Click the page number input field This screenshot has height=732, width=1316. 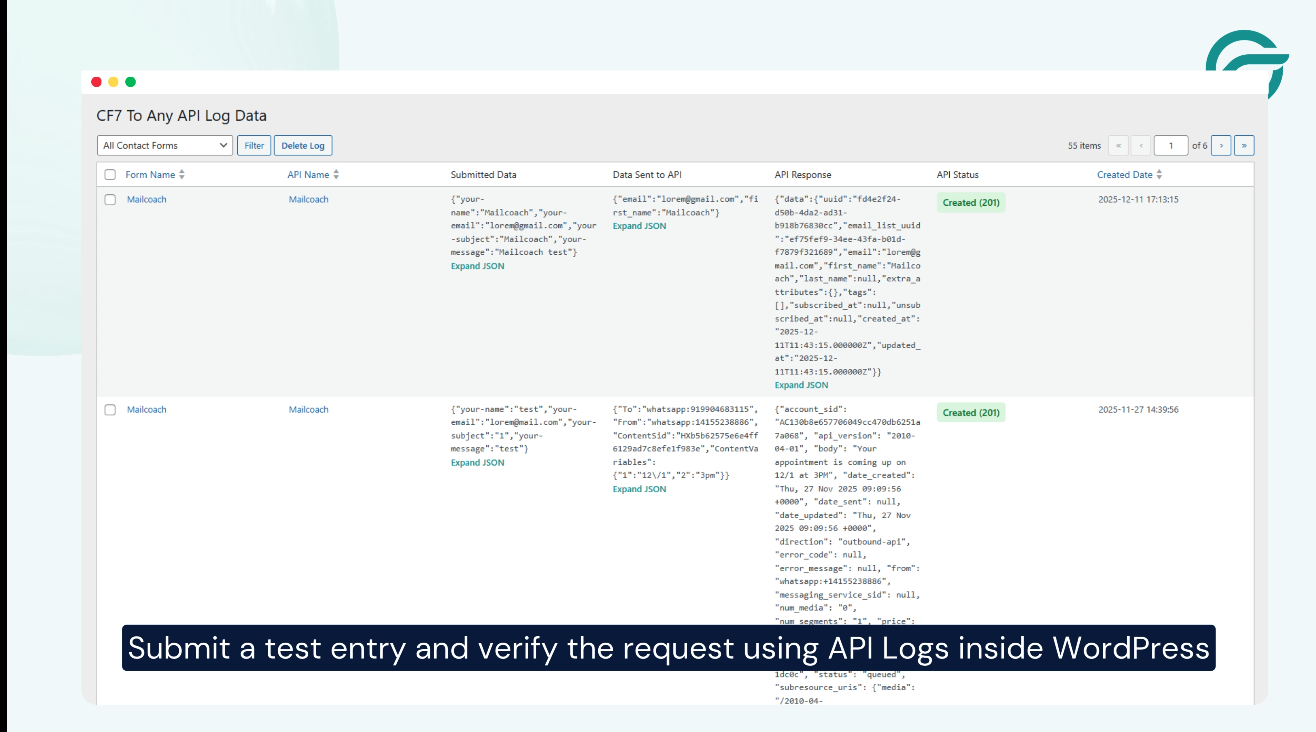1171,145
